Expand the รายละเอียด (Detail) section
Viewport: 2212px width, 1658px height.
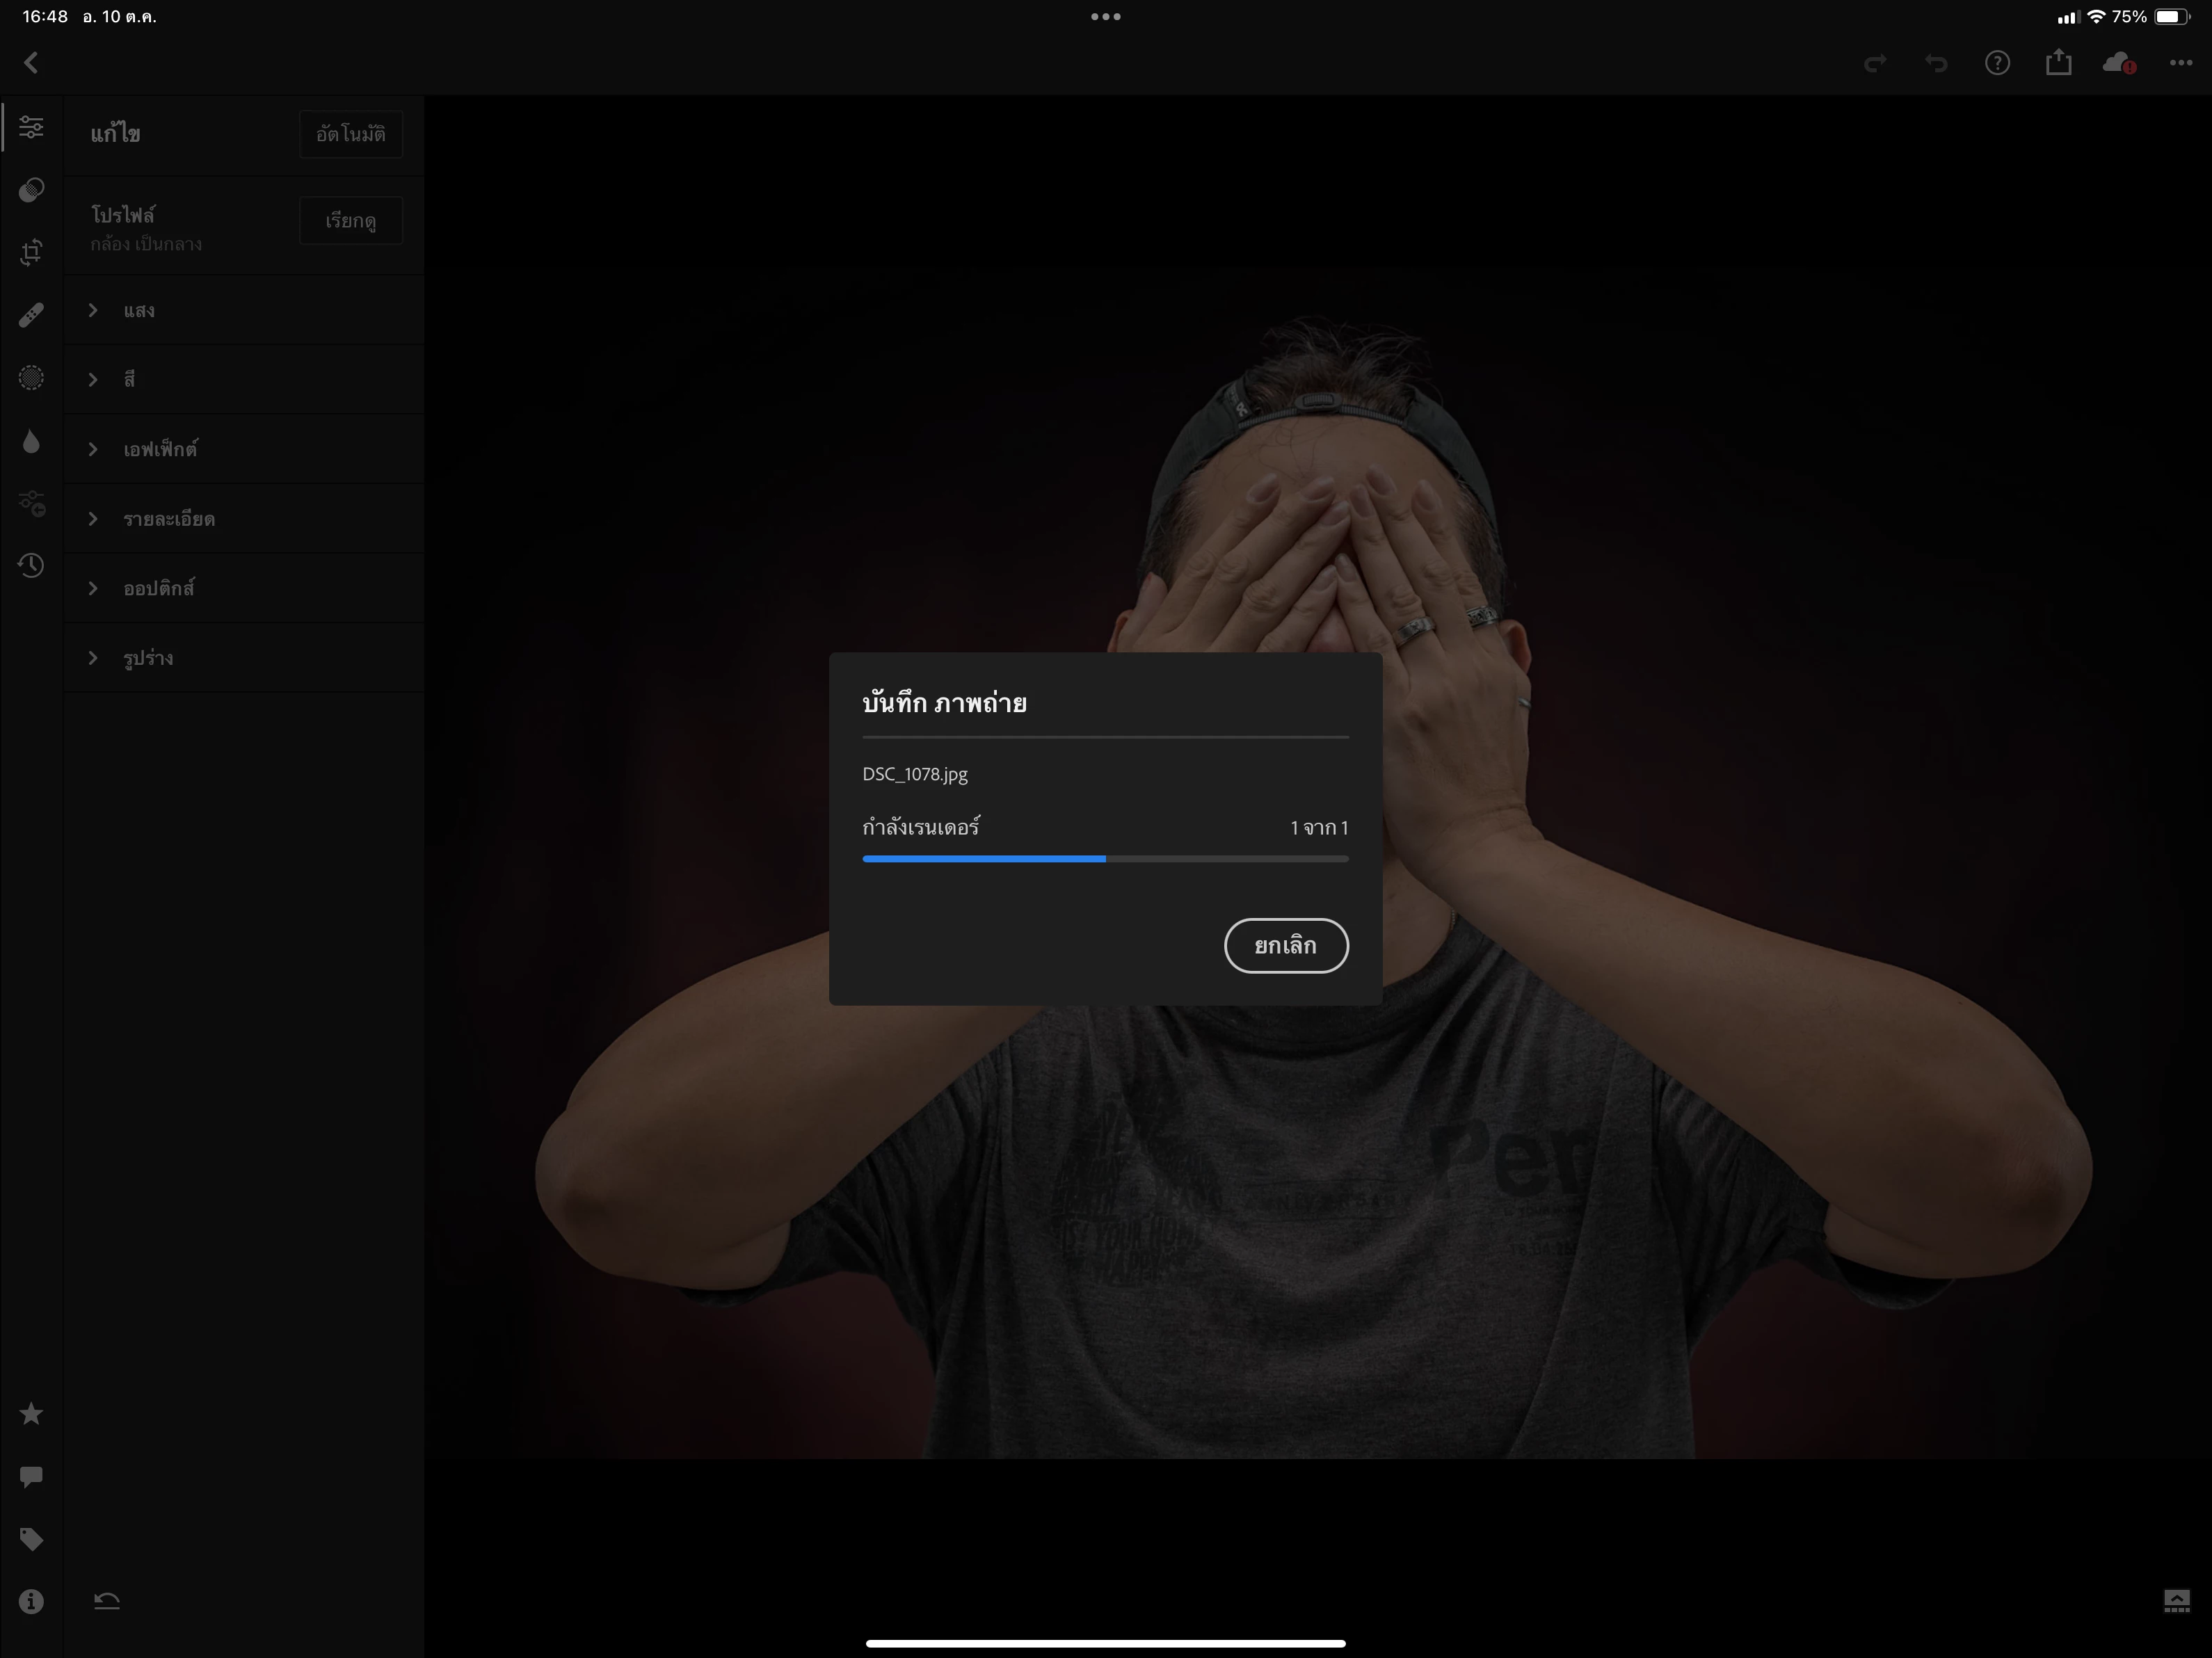(x=168, y=519)
